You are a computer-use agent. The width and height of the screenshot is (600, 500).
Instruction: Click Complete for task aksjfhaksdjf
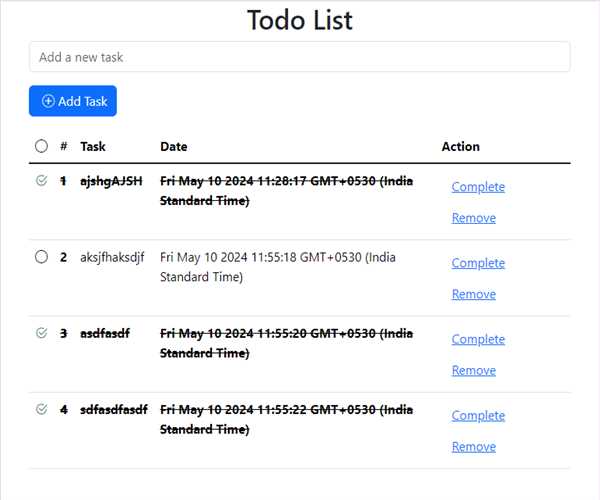tap(478, 263)
